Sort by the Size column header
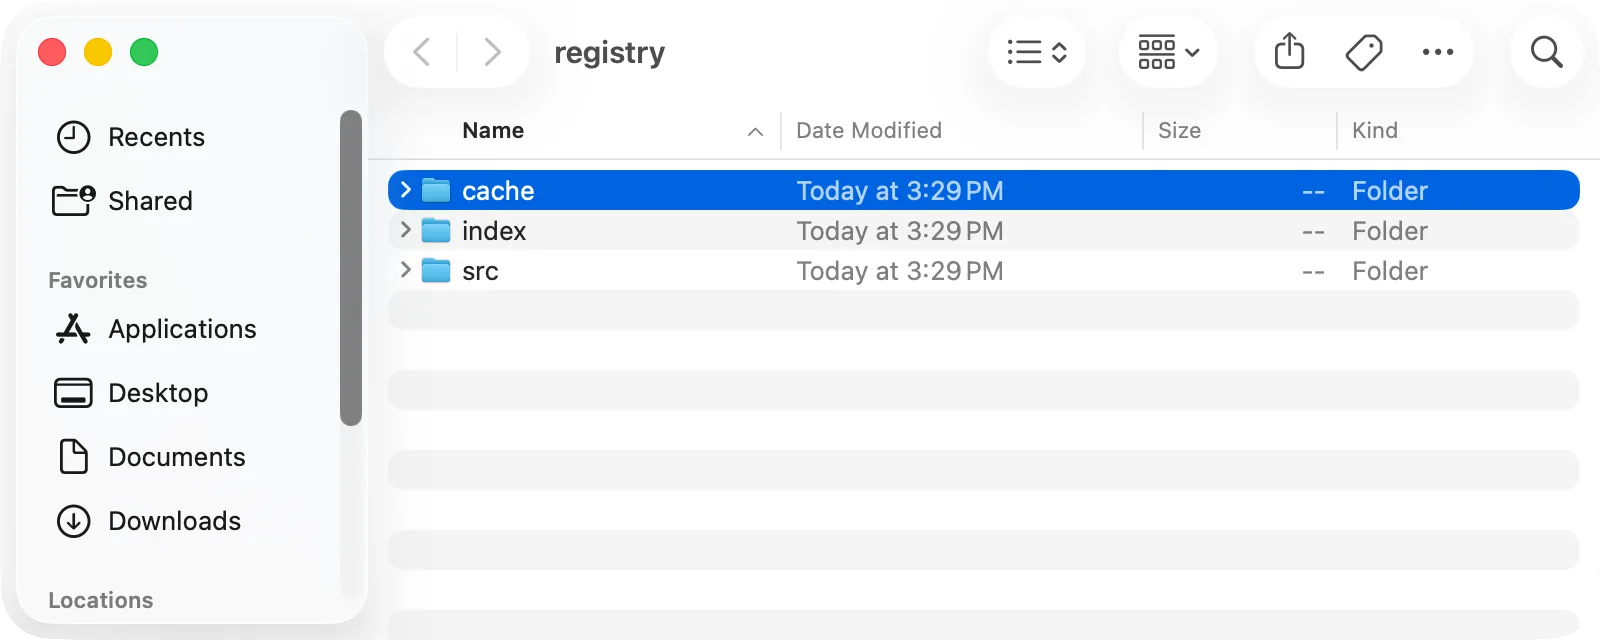 click(x=1179, y=131)
